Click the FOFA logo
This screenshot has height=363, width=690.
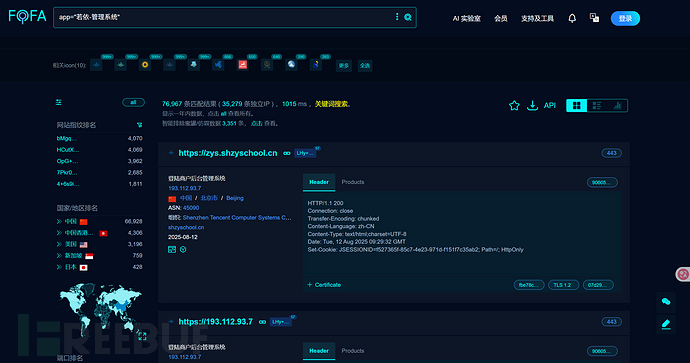(27, 17)
